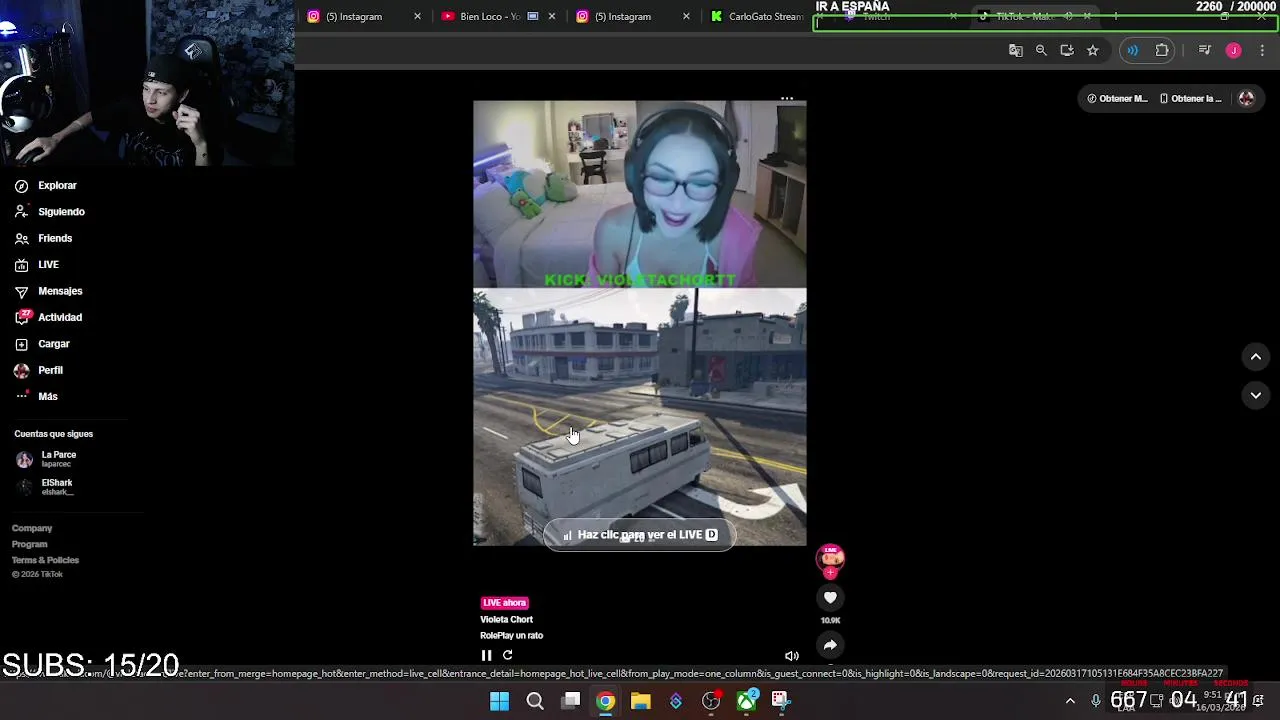Screen dimensions: 1280x720
Task: Click the Actividad icon with 27 badge
Action: [22, 317]
